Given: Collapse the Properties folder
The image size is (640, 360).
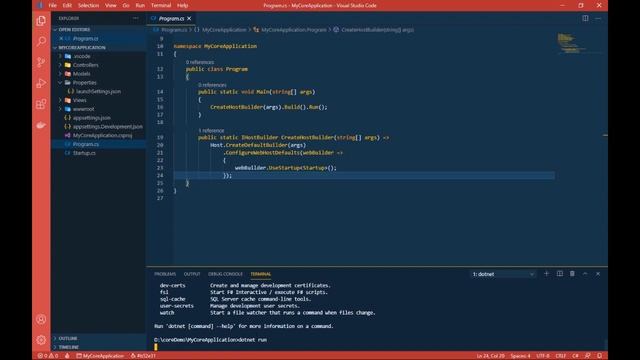Looking at the screenshot, I should coord(98,82).
